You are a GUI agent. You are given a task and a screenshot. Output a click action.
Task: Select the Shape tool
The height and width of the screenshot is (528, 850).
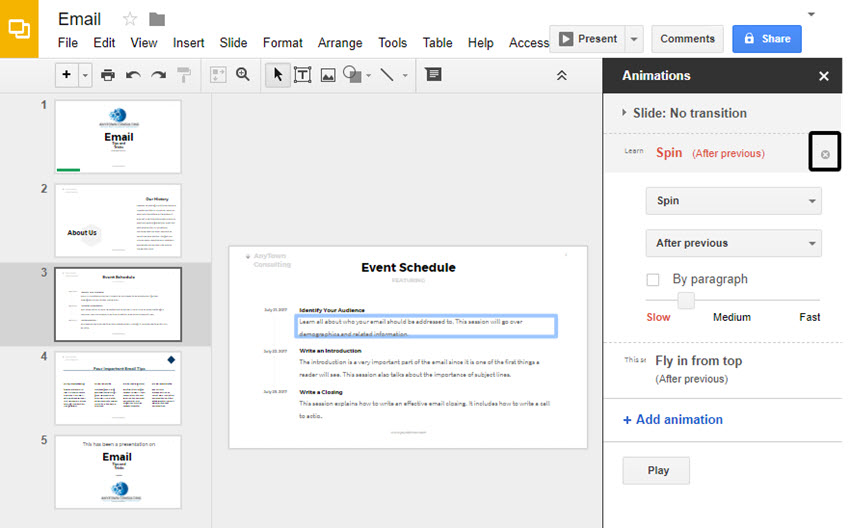point(352,74)
